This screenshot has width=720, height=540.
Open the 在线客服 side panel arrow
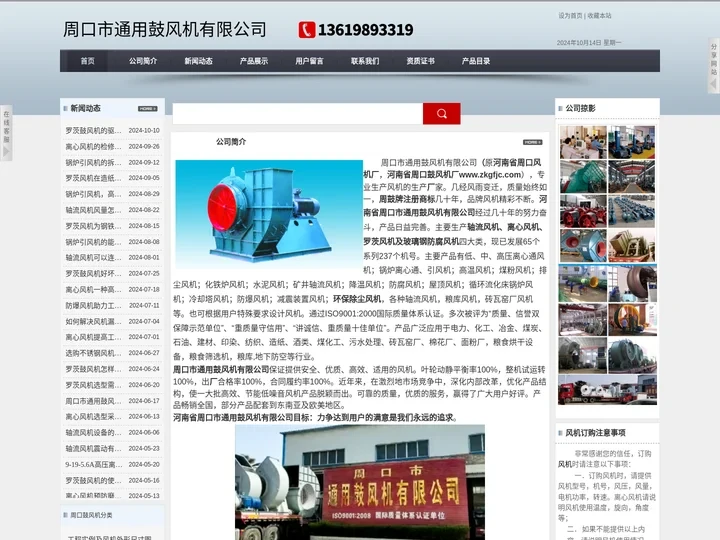pos(6,151)
